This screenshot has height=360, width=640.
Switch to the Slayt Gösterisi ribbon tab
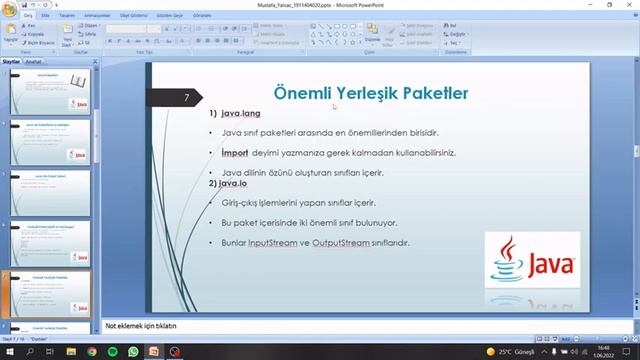pyautogui.click(x=133, y=16)
